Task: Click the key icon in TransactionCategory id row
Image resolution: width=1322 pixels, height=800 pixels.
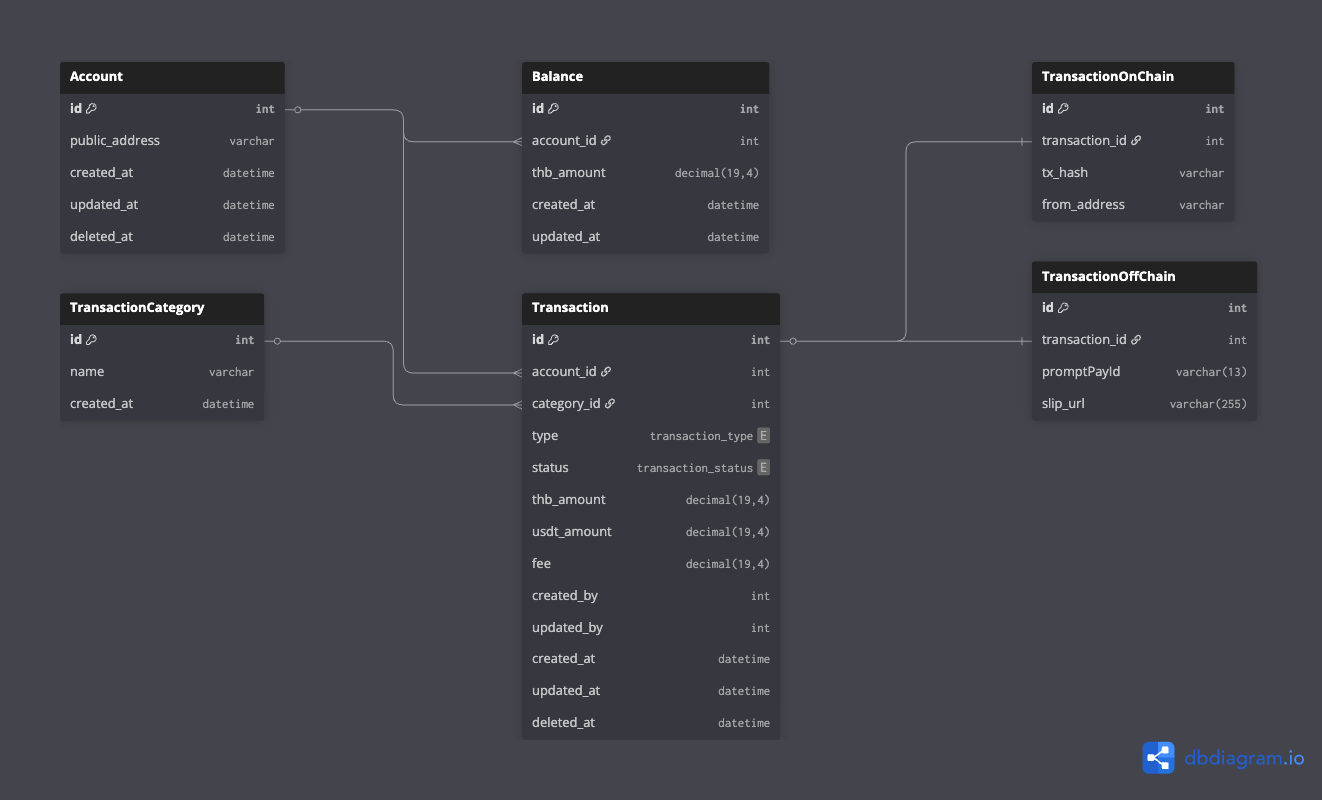Action: coord(92,340)
